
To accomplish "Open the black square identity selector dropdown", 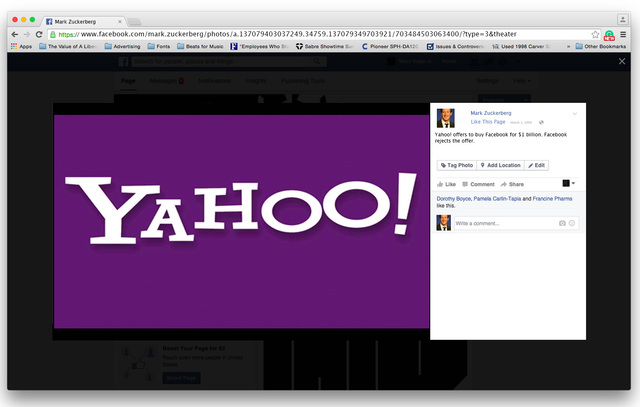I will pyautogui.click(x=569, y=183).
